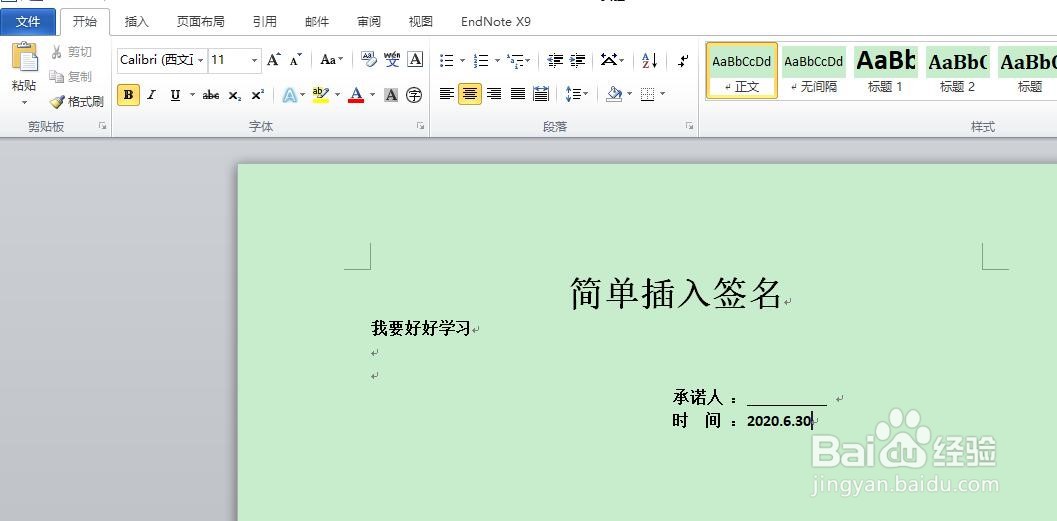Open the Phonetic Guide (wén) tool

[x=392, y=60]
